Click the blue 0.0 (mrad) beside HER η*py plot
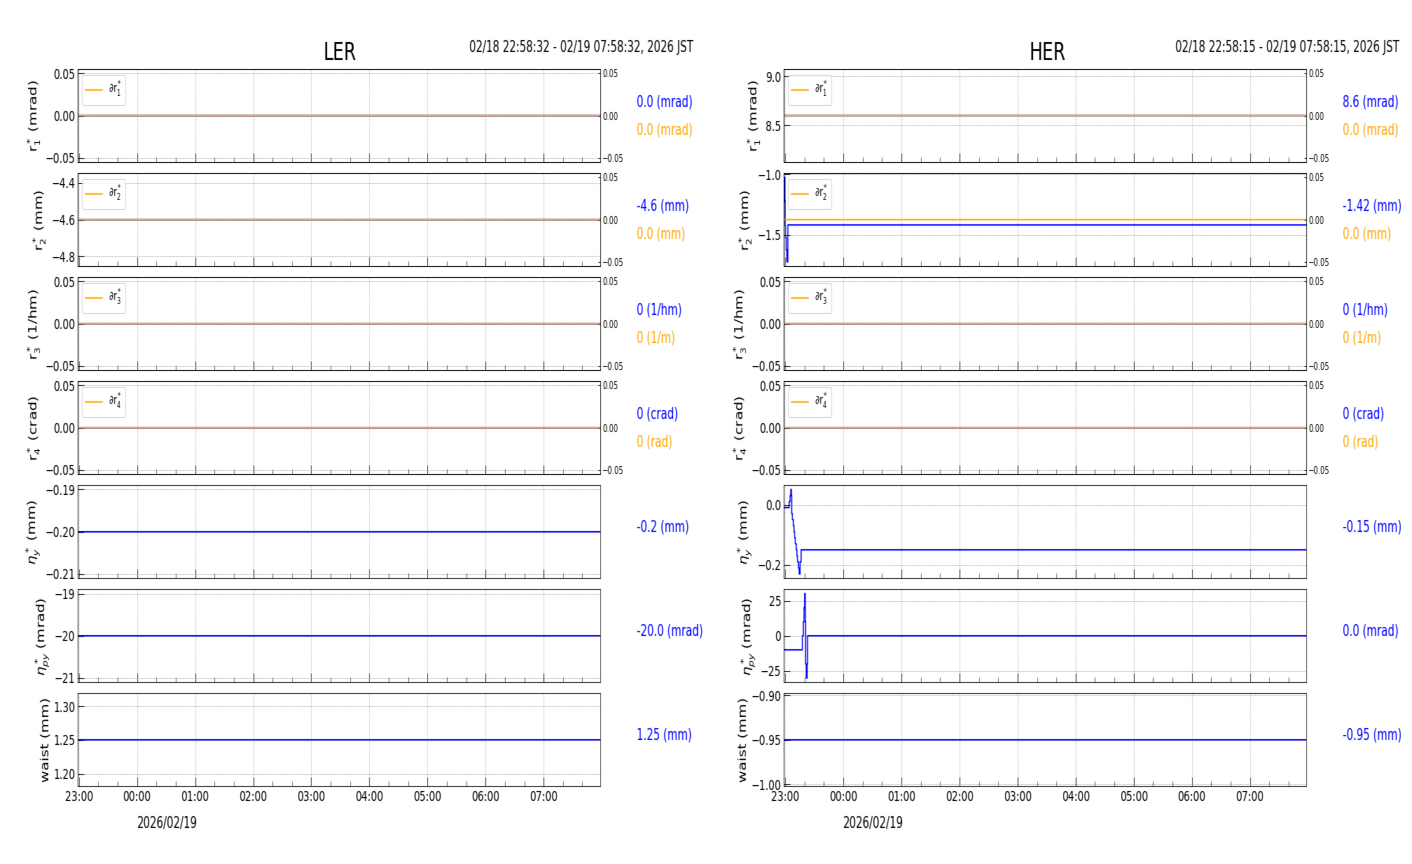 coord(1370,631)
